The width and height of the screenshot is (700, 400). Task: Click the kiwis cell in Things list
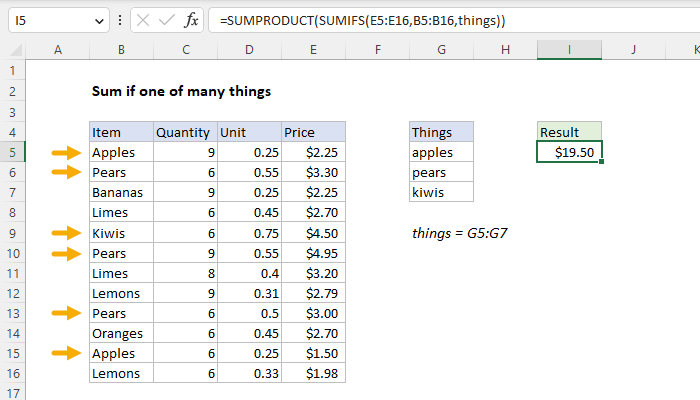coord(441,193)
